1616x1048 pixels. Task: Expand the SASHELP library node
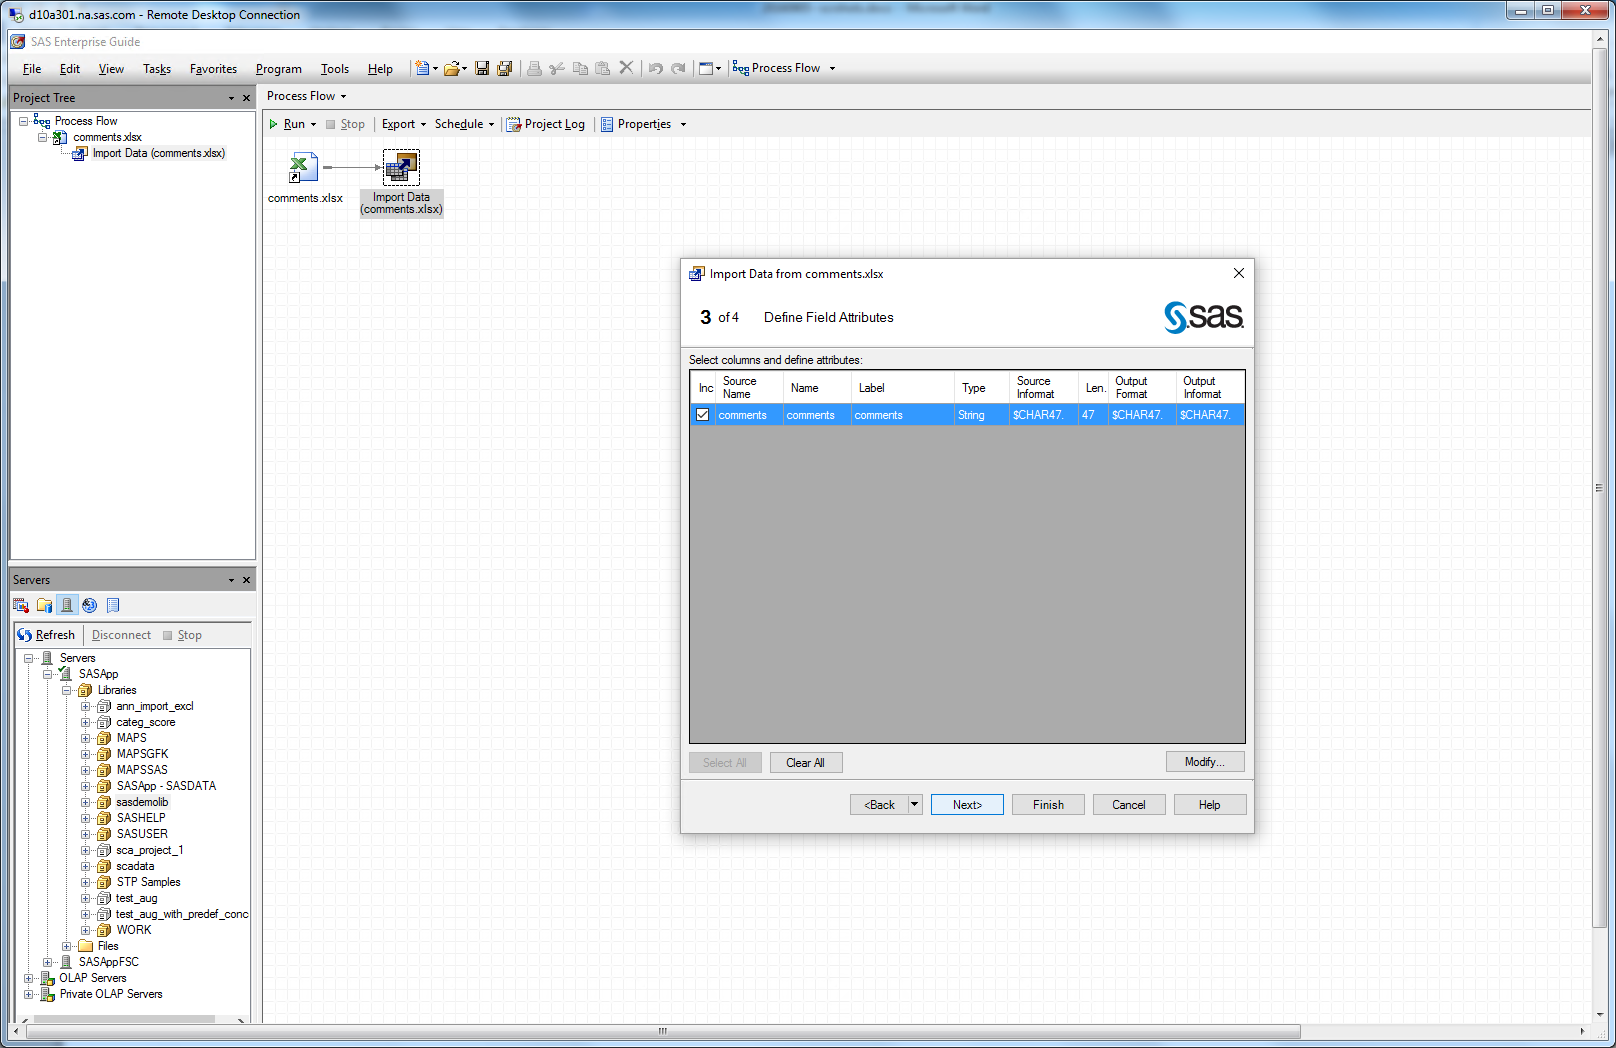[86, 818]
